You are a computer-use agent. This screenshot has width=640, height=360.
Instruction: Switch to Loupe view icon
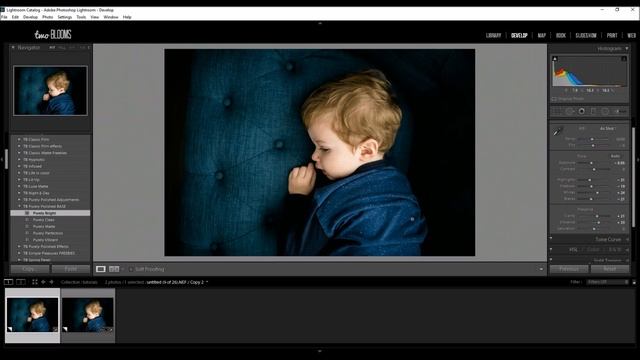pos(100,269)
